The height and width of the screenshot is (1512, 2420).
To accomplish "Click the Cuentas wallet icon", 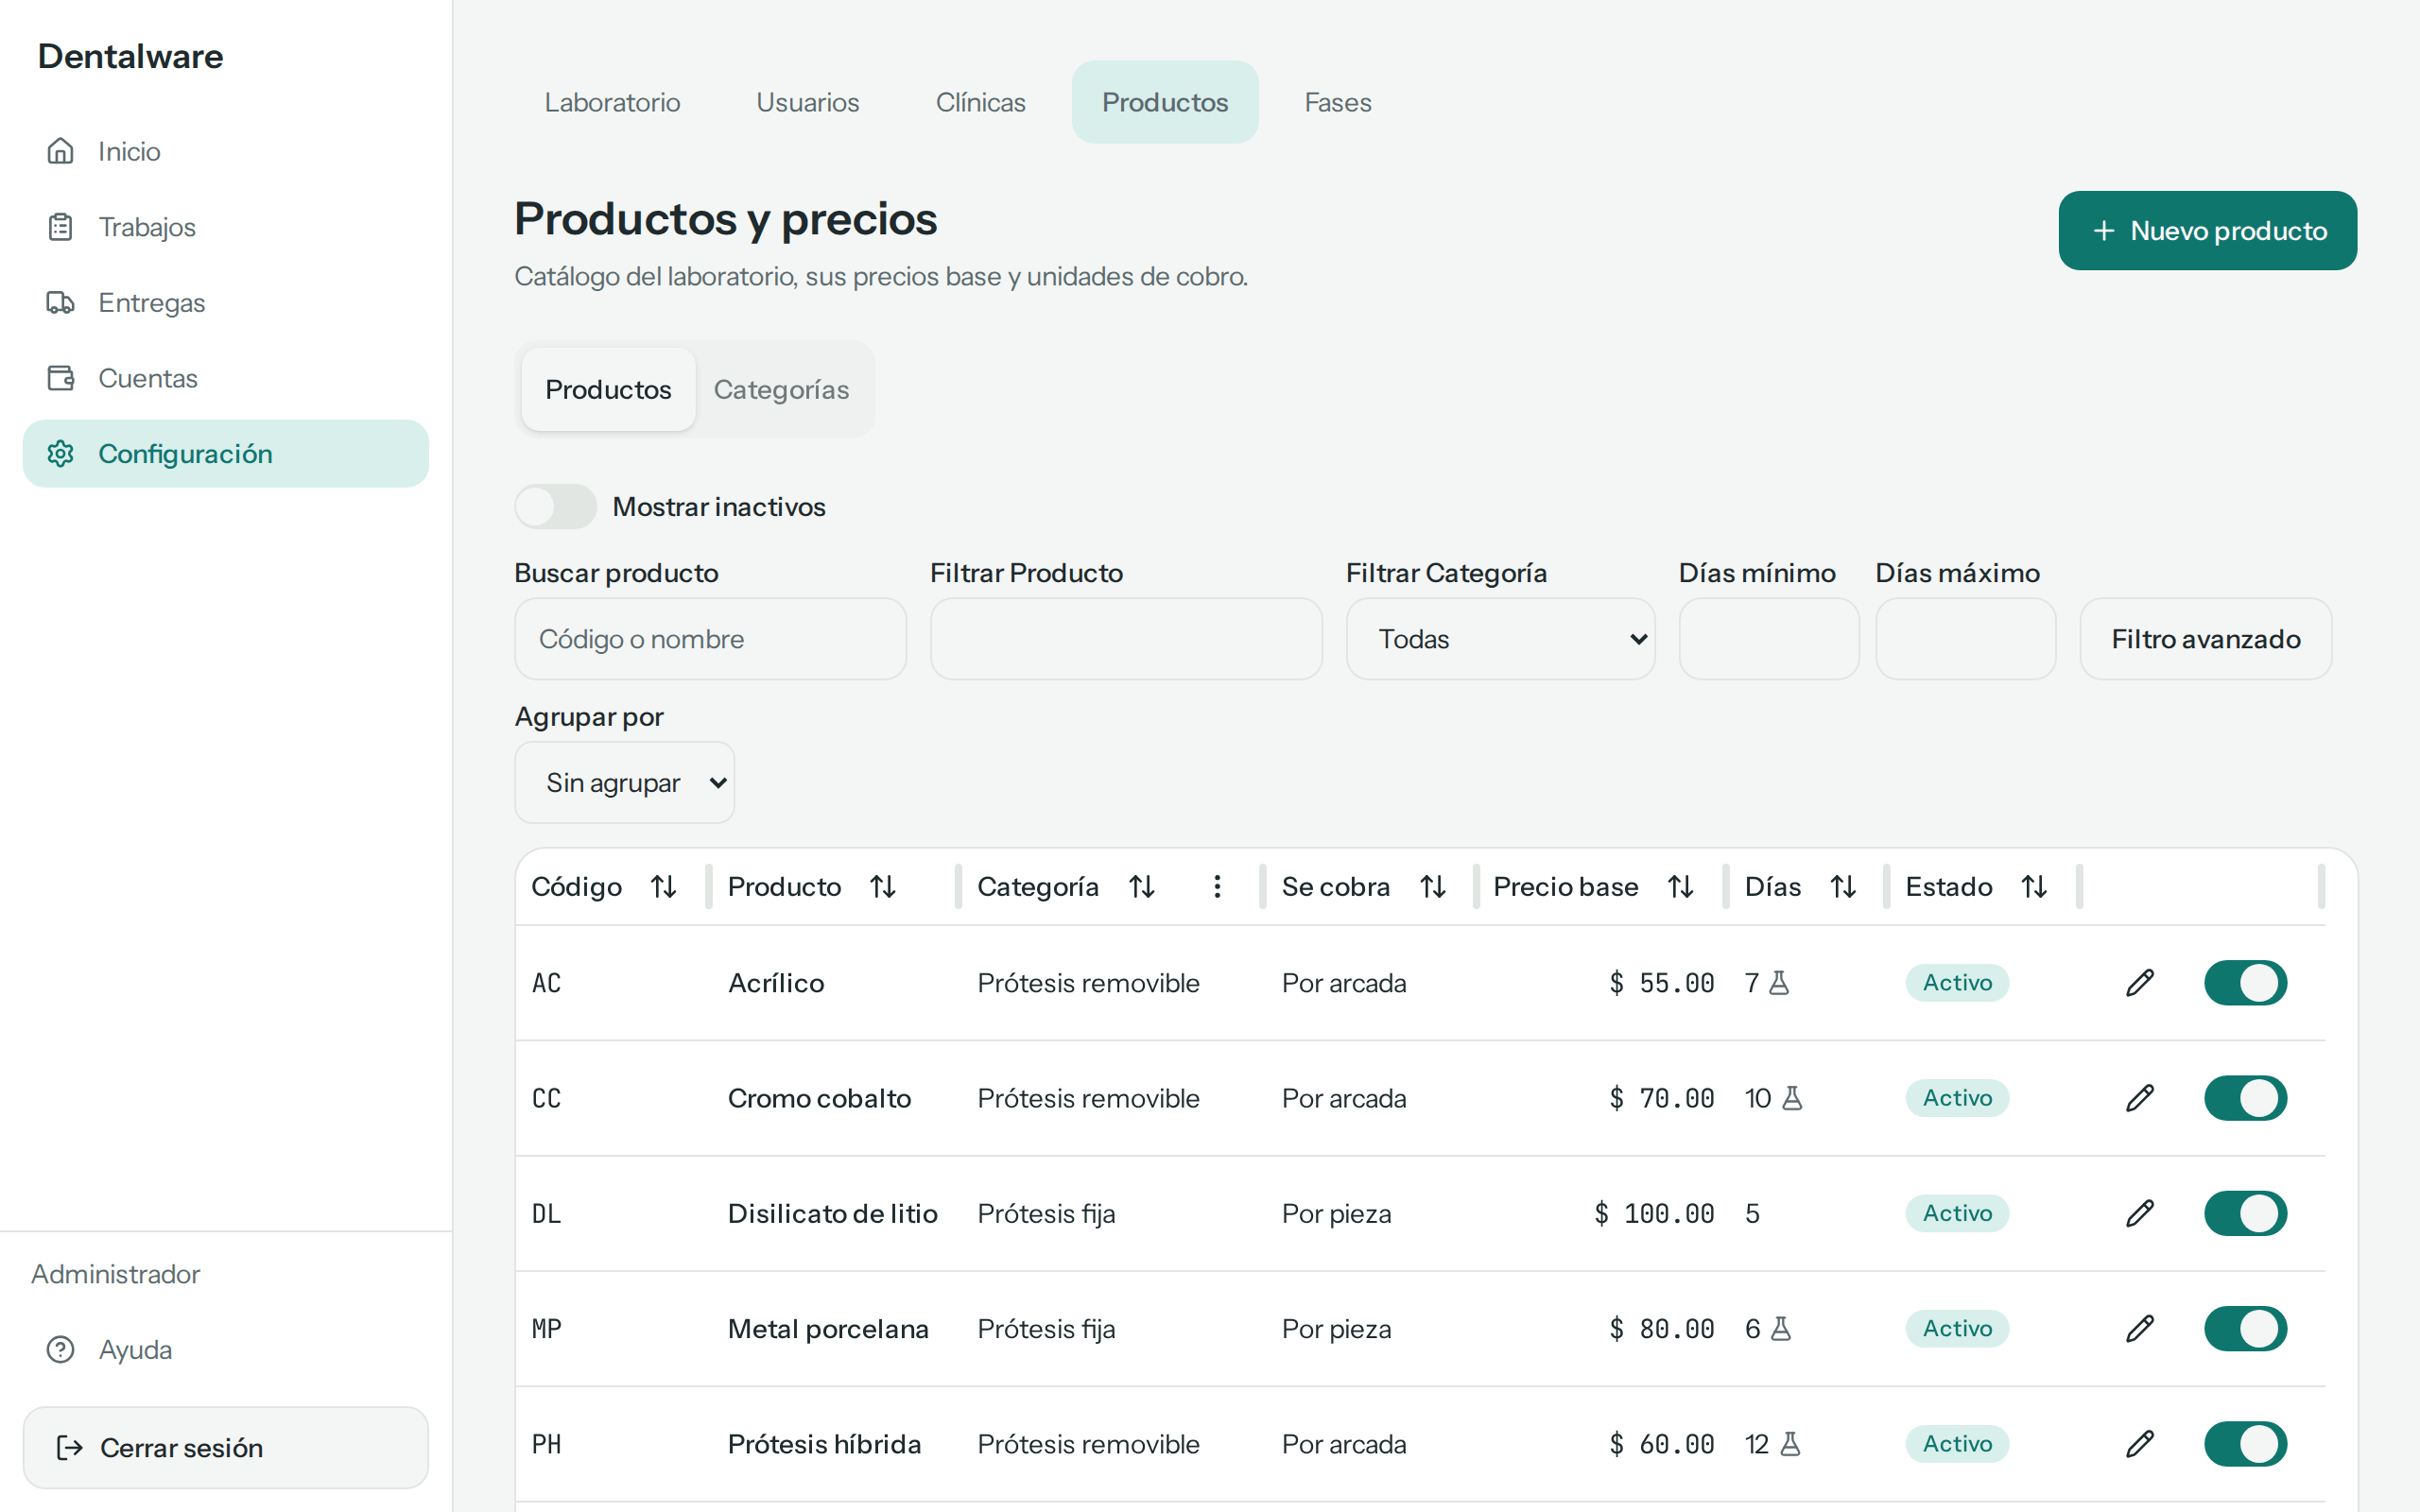I will tap(61, 378).
